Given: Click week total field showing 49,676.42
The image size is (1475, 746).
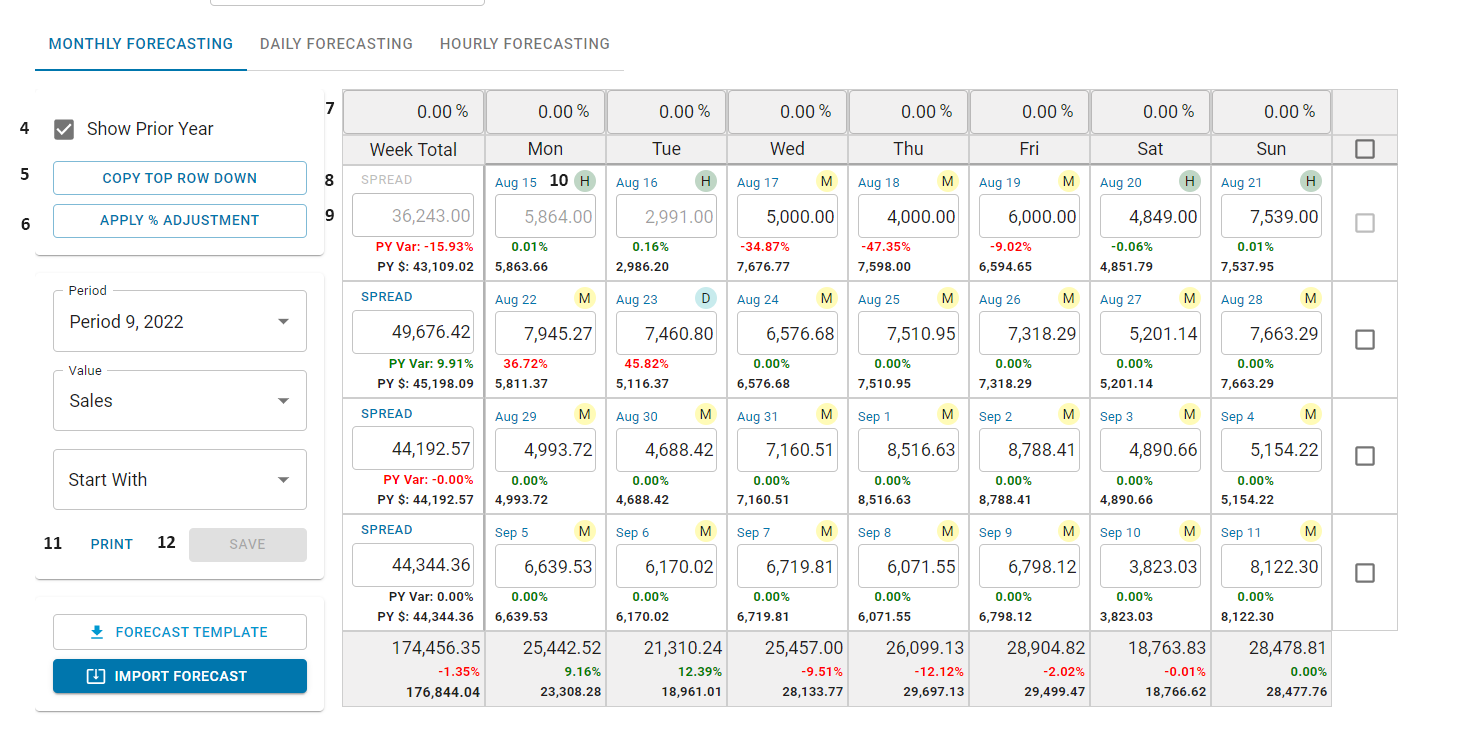Looking at the screenshot, I should (x=413, y=333).
